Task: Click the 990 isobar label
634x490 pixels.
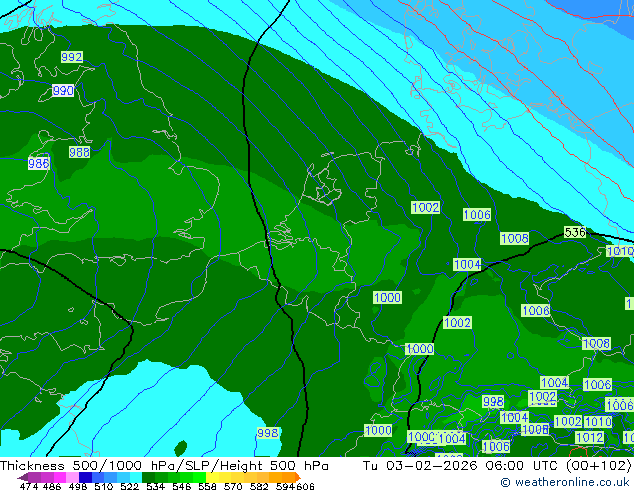Action: [63, 91]
